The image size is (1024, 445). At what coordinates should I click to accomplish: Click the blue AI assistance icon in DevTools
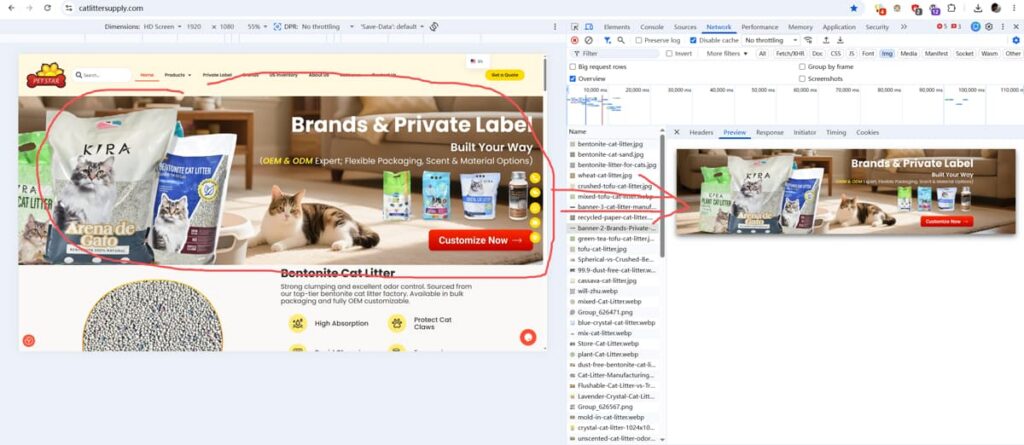pos(975,27)
